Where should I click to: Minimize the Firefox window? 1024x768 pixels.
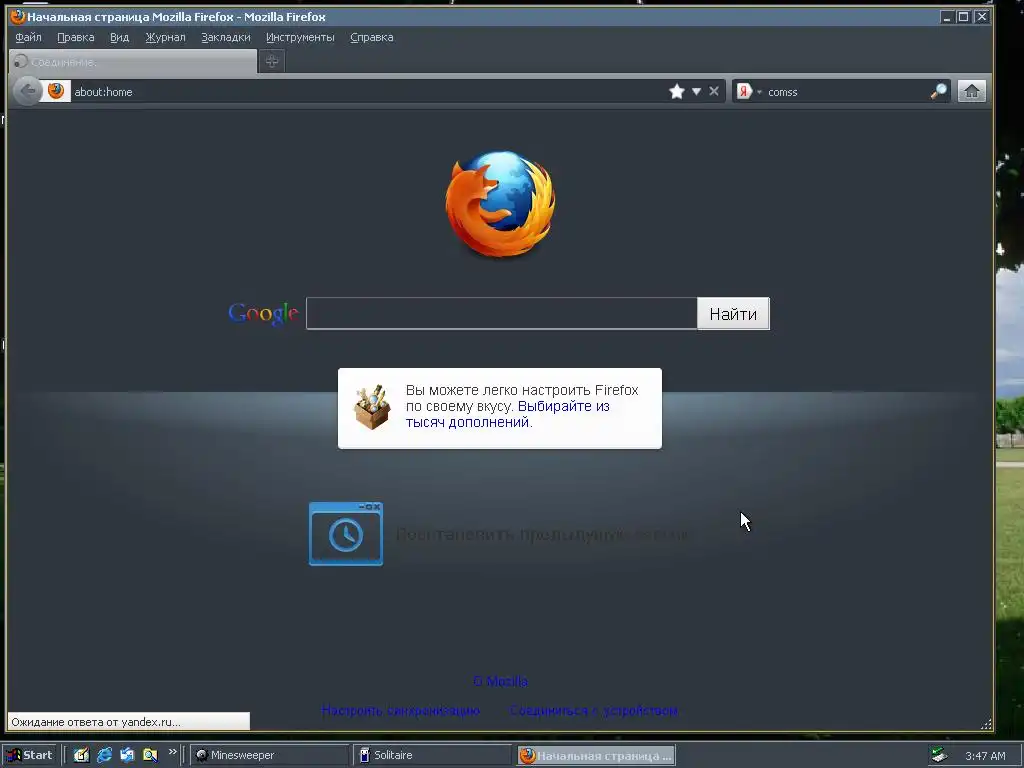point(946,17)
